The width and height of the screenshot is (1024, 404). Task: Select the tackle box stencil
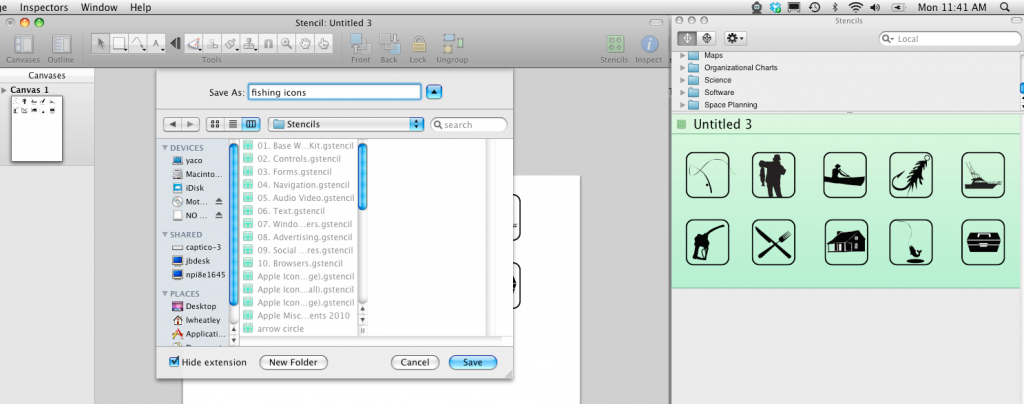pyautogui.click(x=983, y=242)
